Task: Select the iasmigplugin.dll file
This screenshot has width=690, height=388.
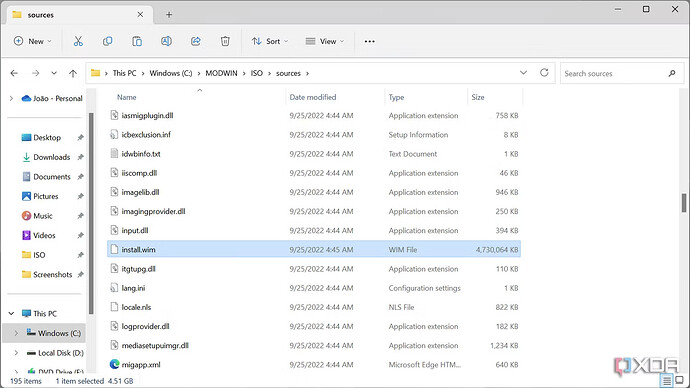Action: pos(314,115)
